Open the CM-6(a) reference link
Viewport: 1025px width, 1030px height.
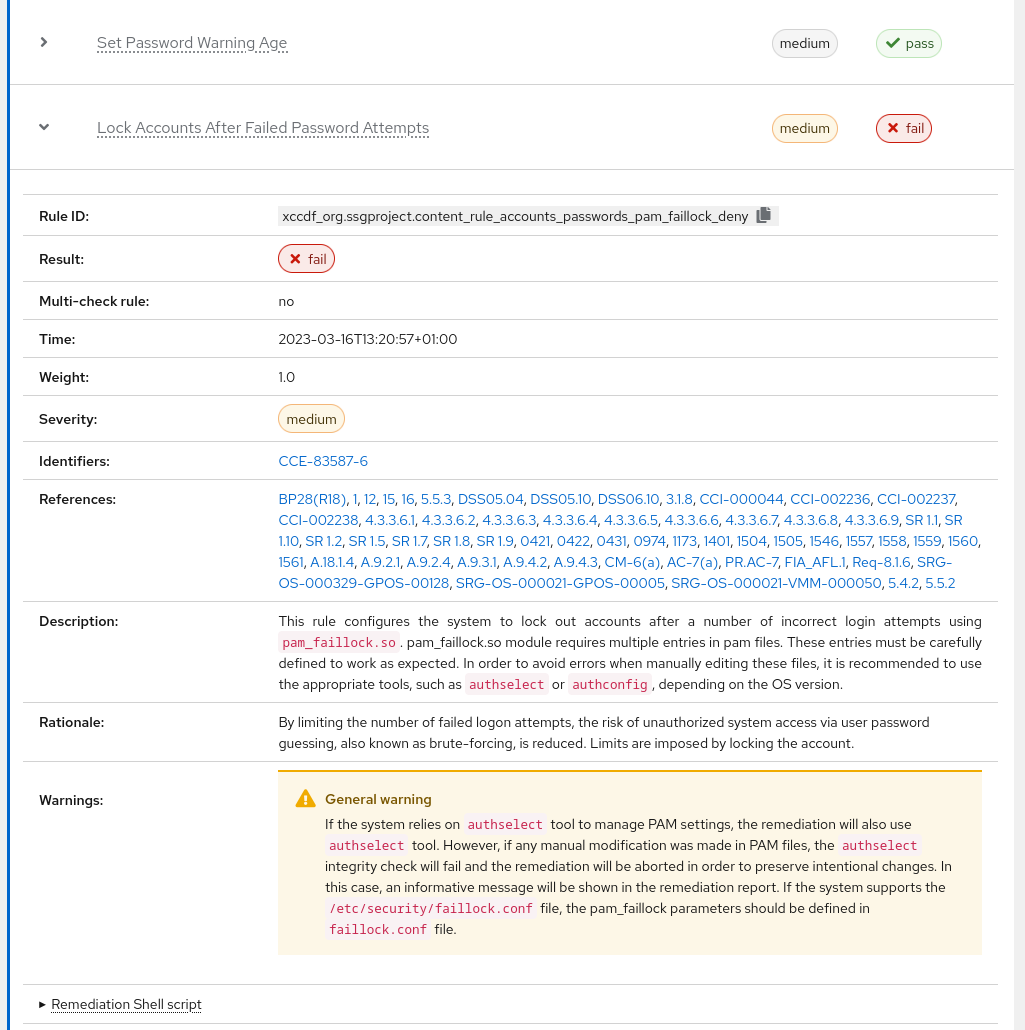(x=632, y=562)
